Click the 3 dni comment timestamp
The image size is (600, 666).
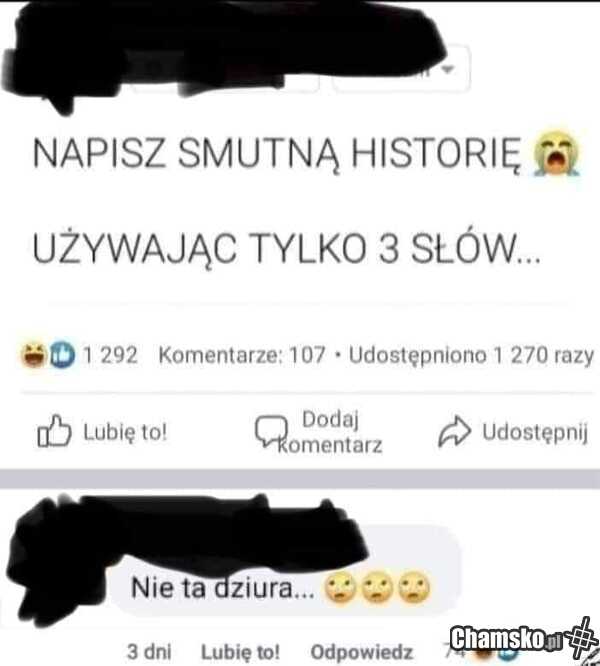(x=149, y=651)
